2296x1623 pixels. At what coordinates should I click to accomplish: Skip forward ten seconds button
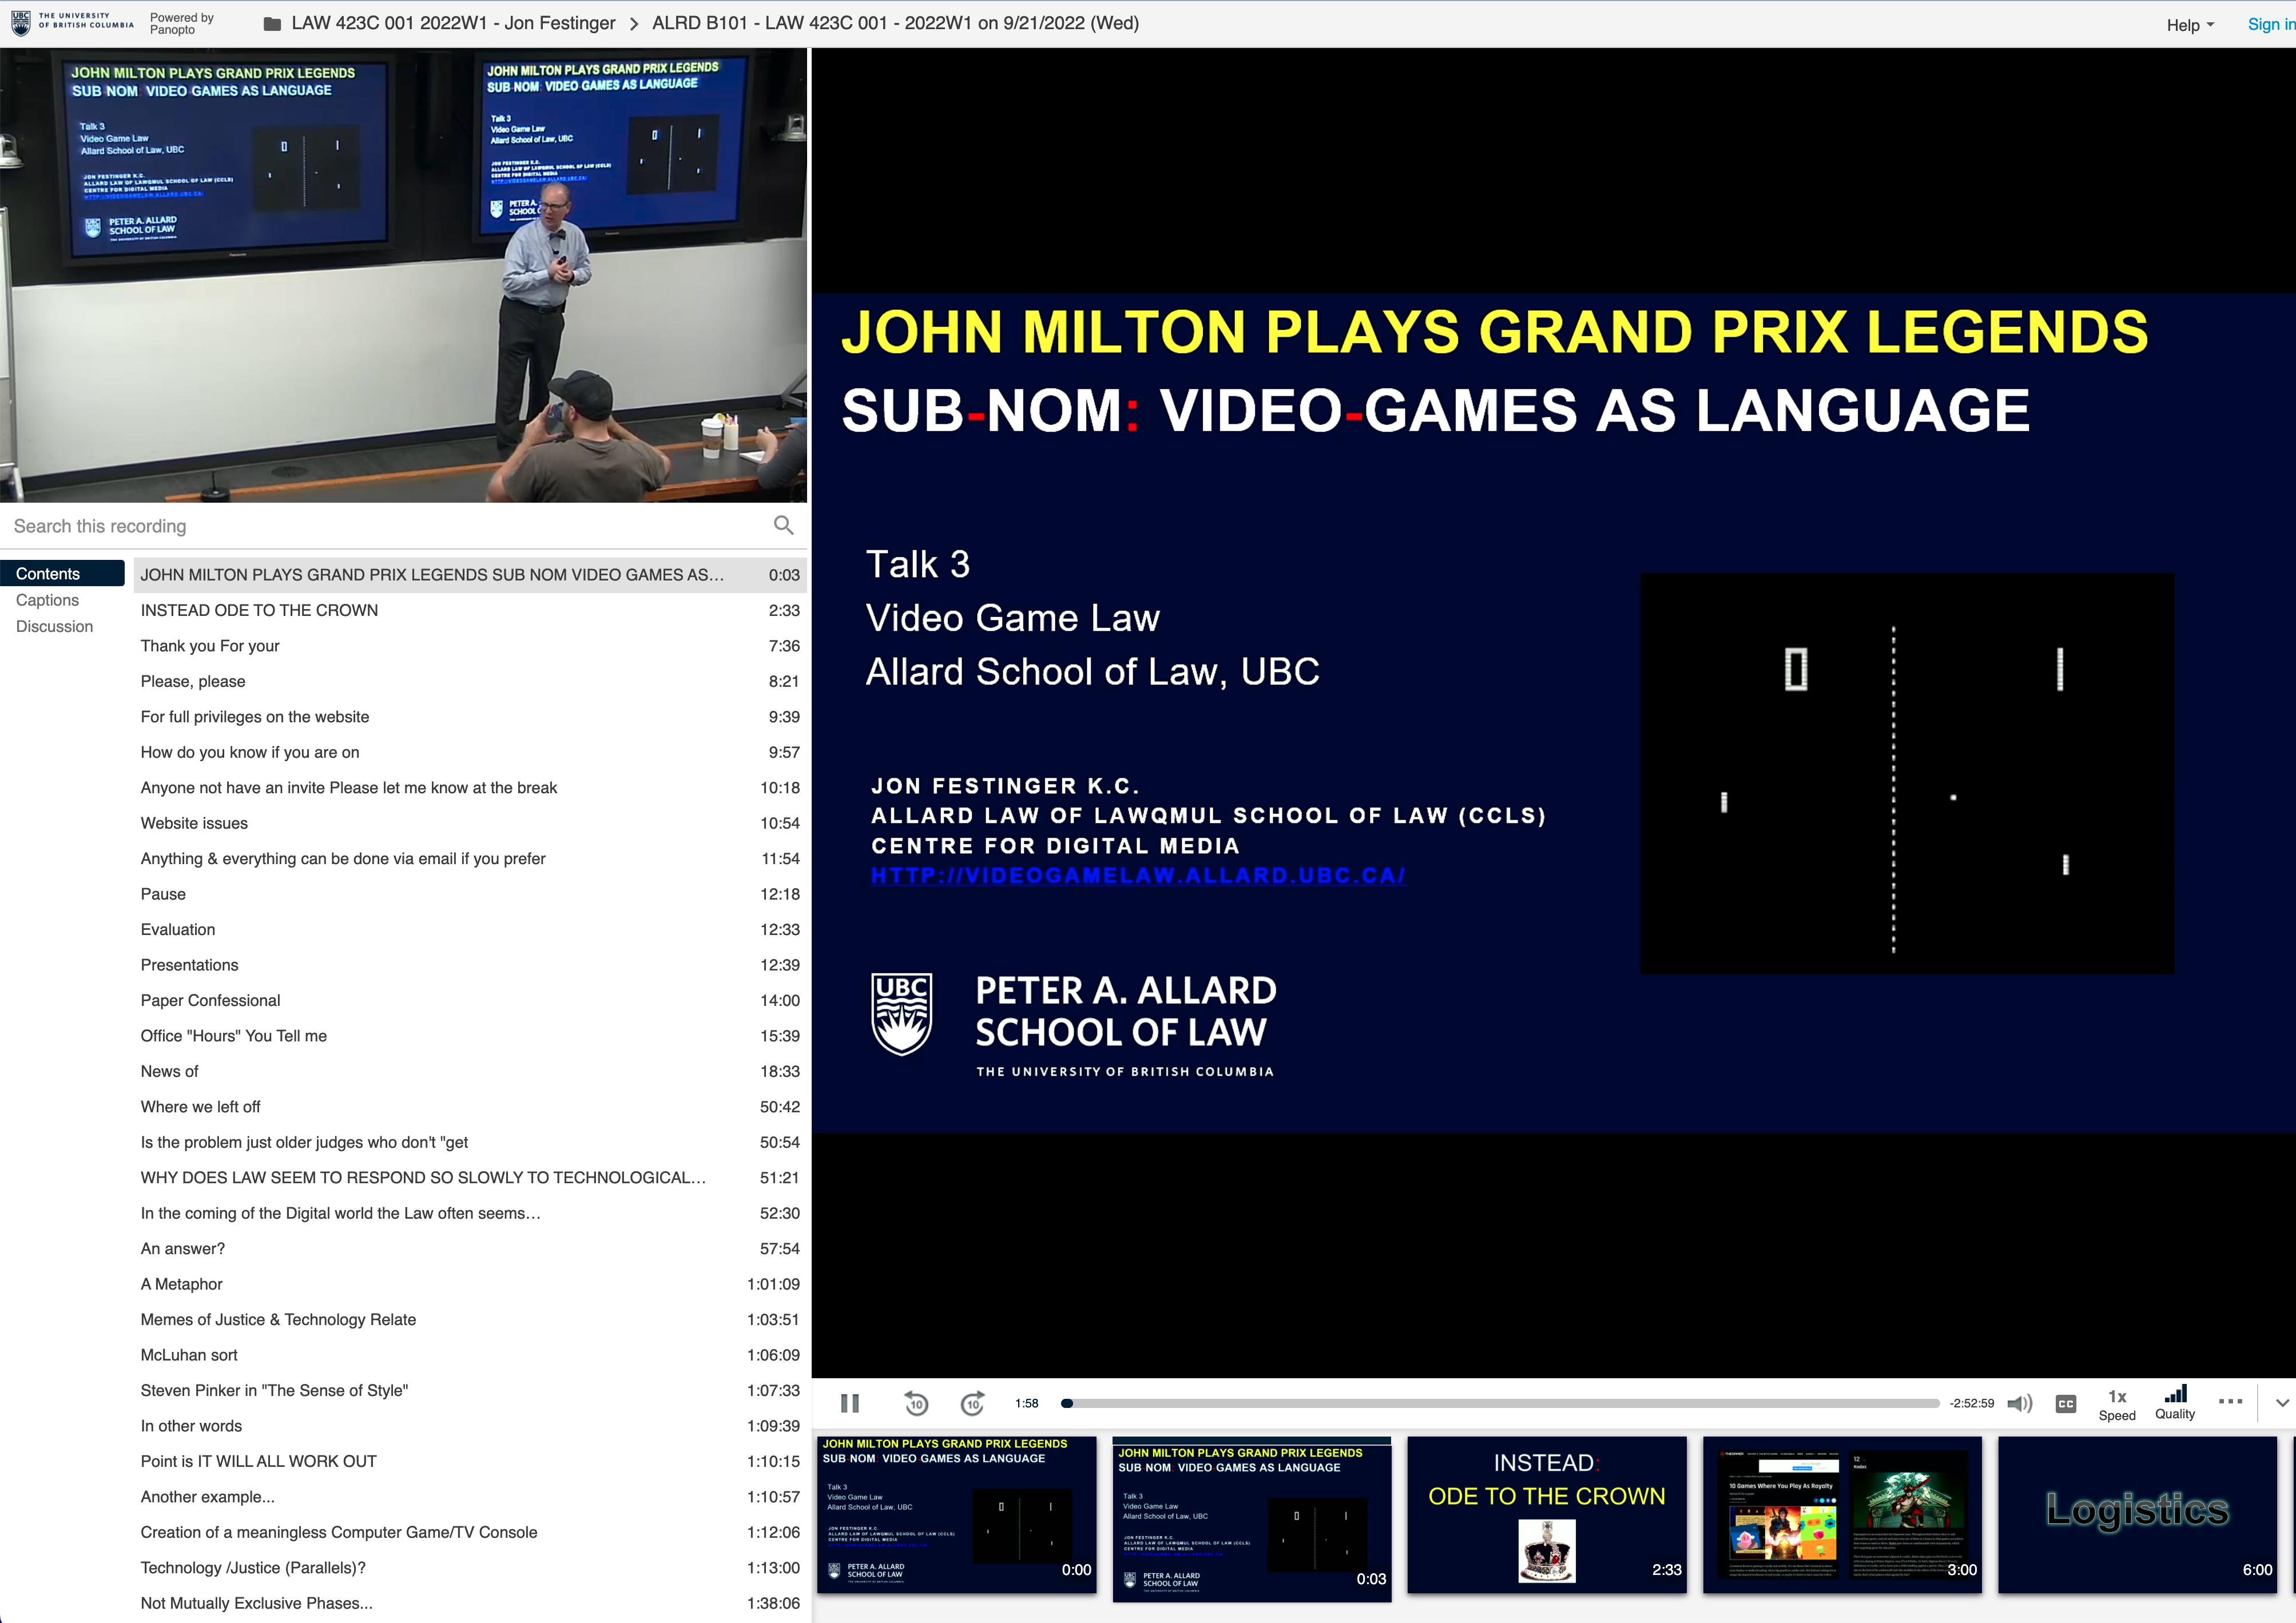[972, 1403]
